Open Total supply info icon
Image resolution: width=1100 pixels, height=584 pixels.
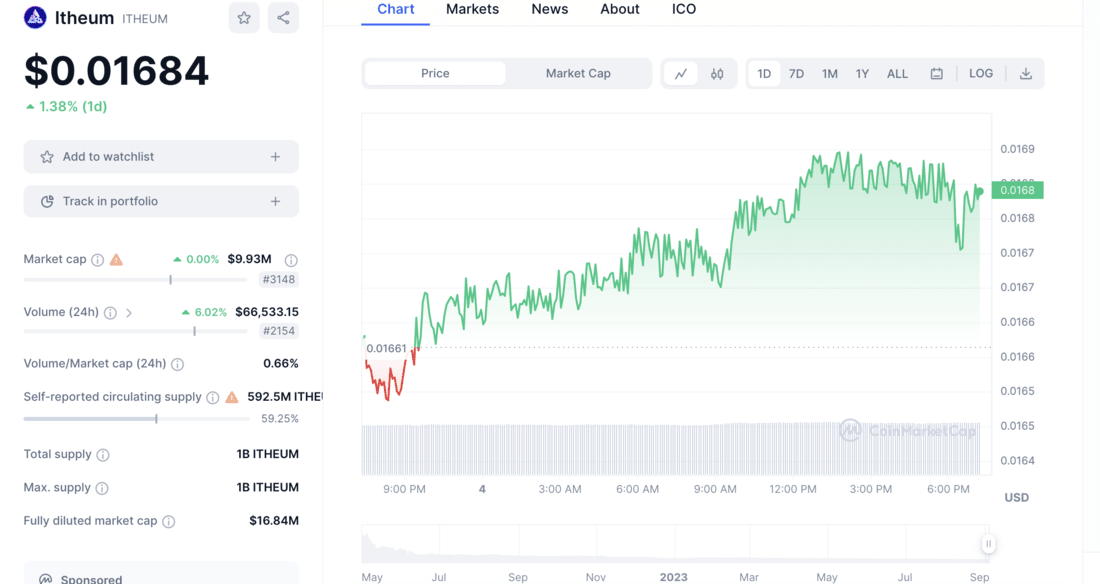[103, 455]
